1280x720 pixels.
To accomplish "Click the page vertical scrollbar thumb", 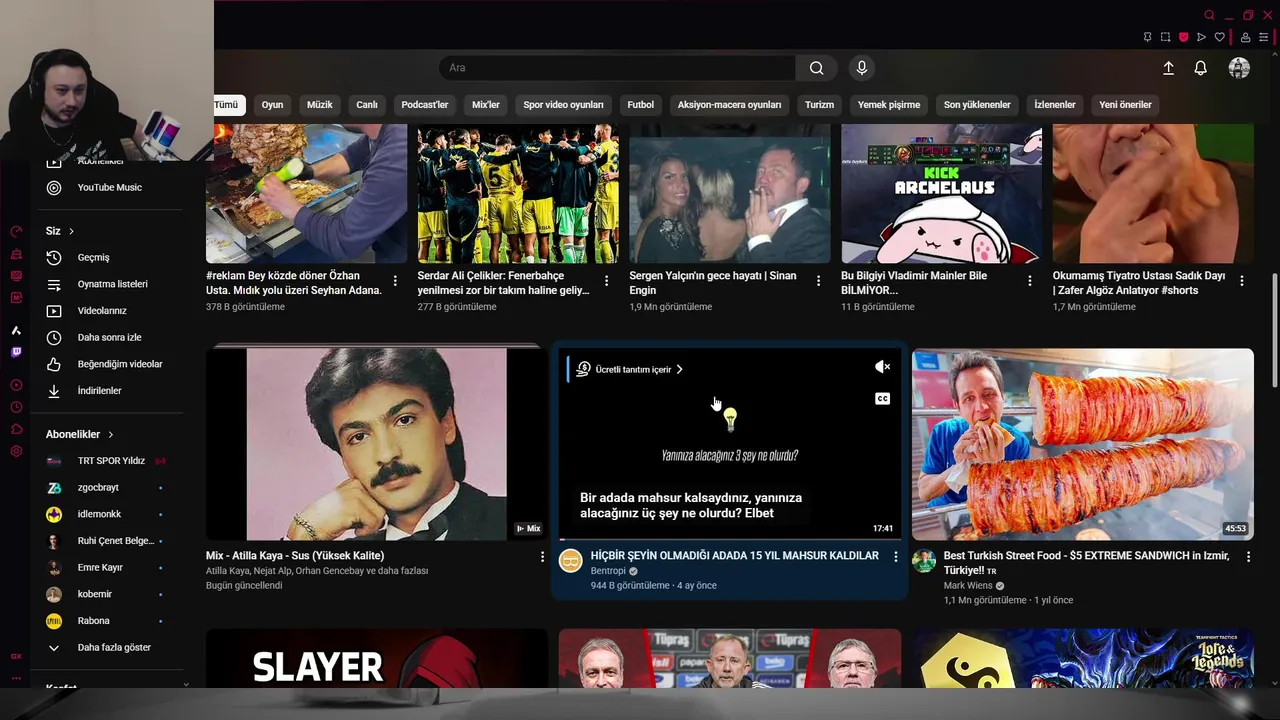I will point(1274,330).
